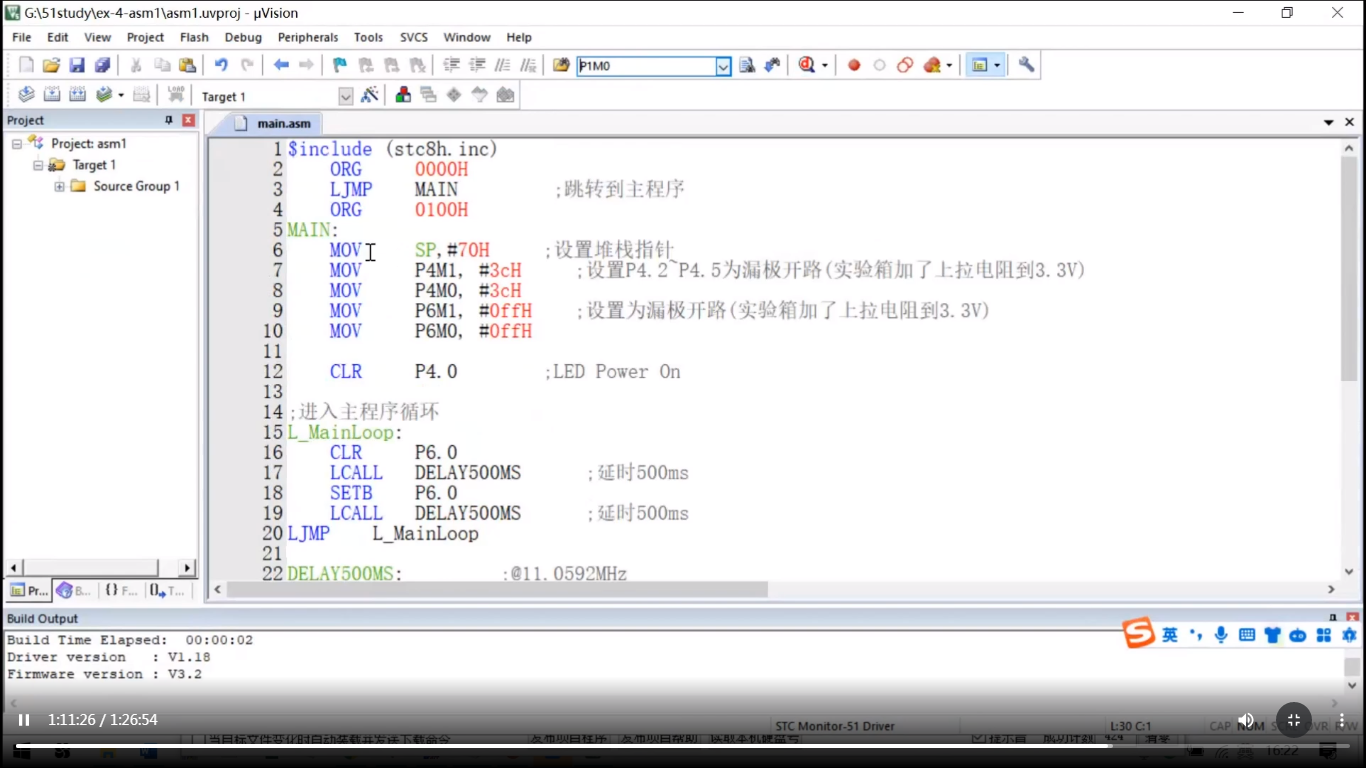This screenshot has width=1366, height=768.
Task: Expand batch build dropdown arrow
Action: (121, 95)
